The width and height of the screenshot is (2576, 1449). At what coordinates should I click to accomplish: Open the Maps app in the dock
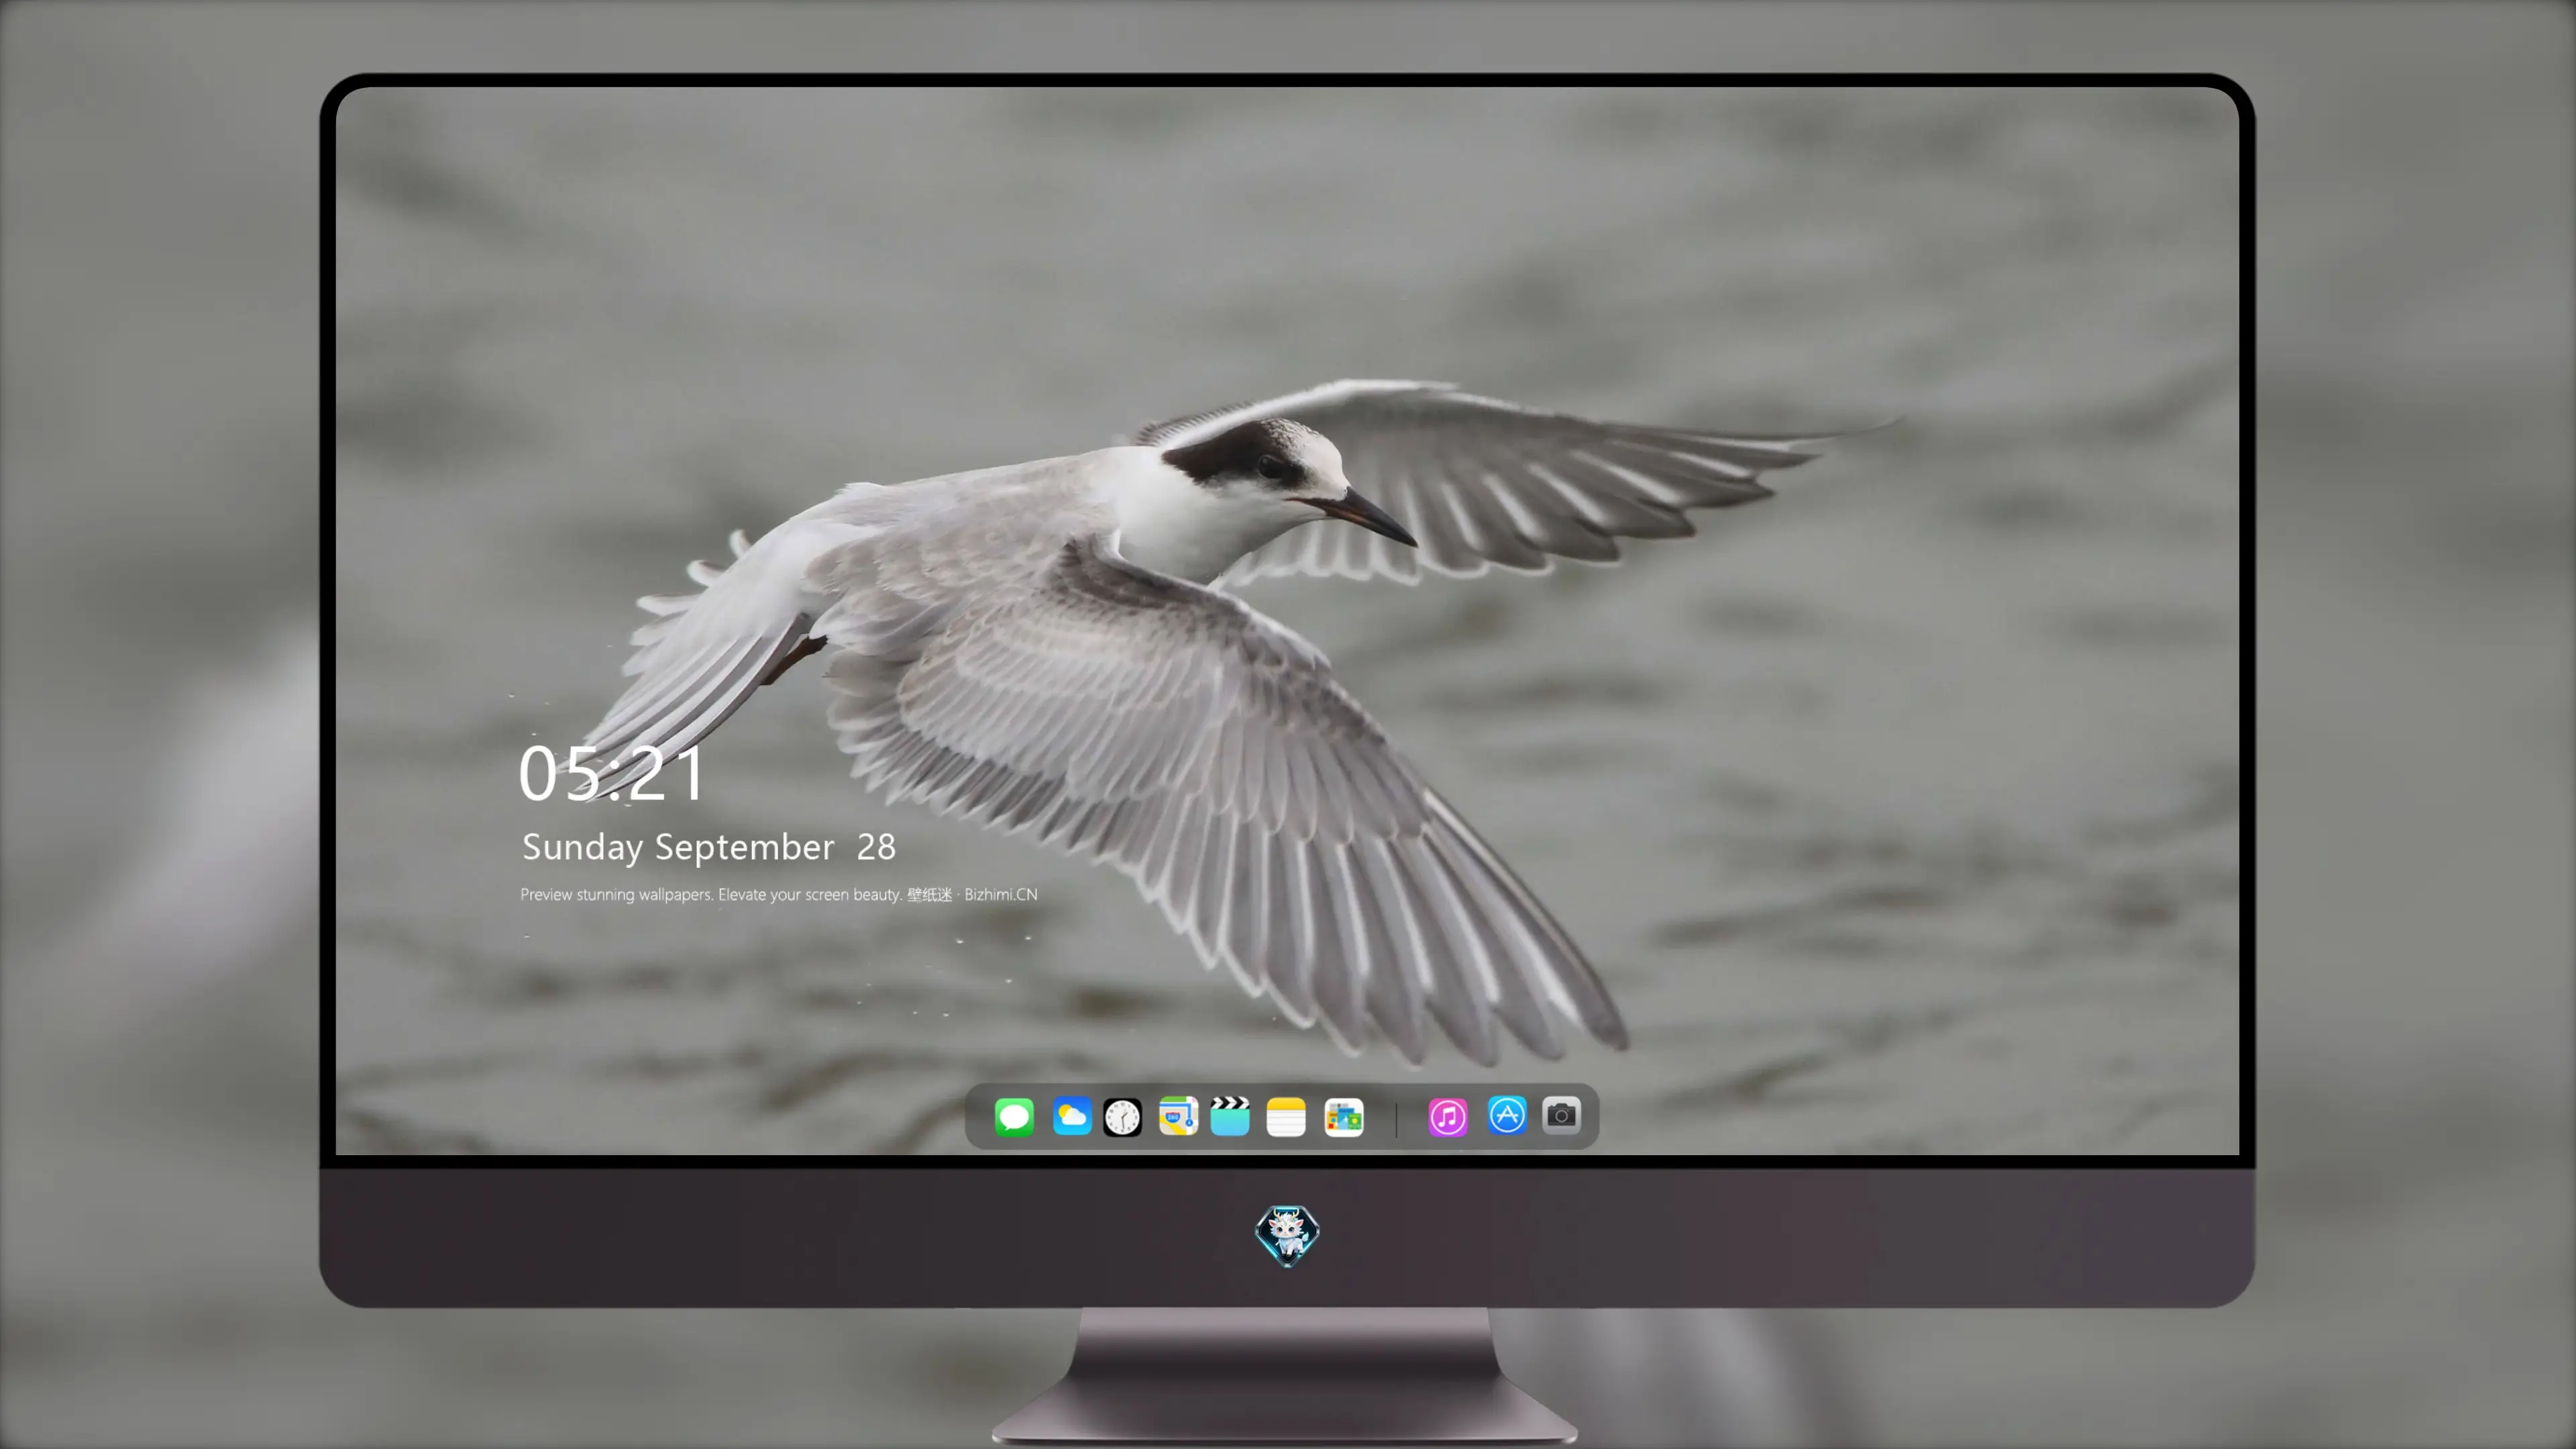[x=1178, y=1116]
